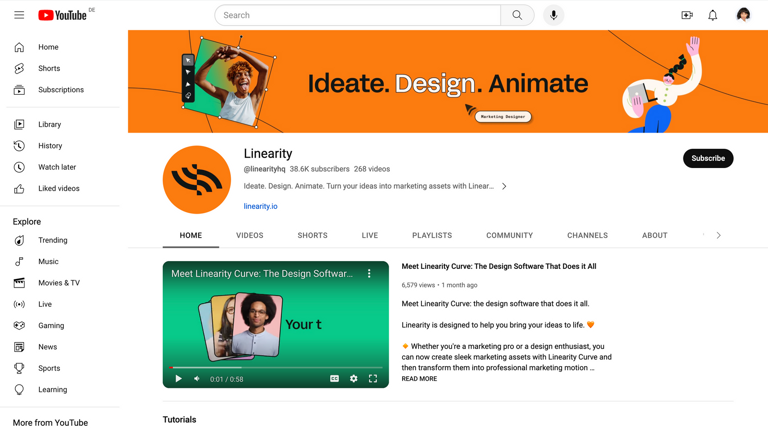Click the @linearityhq handle
The height and width of the screenshot is (434, 768).
(264, 169)
